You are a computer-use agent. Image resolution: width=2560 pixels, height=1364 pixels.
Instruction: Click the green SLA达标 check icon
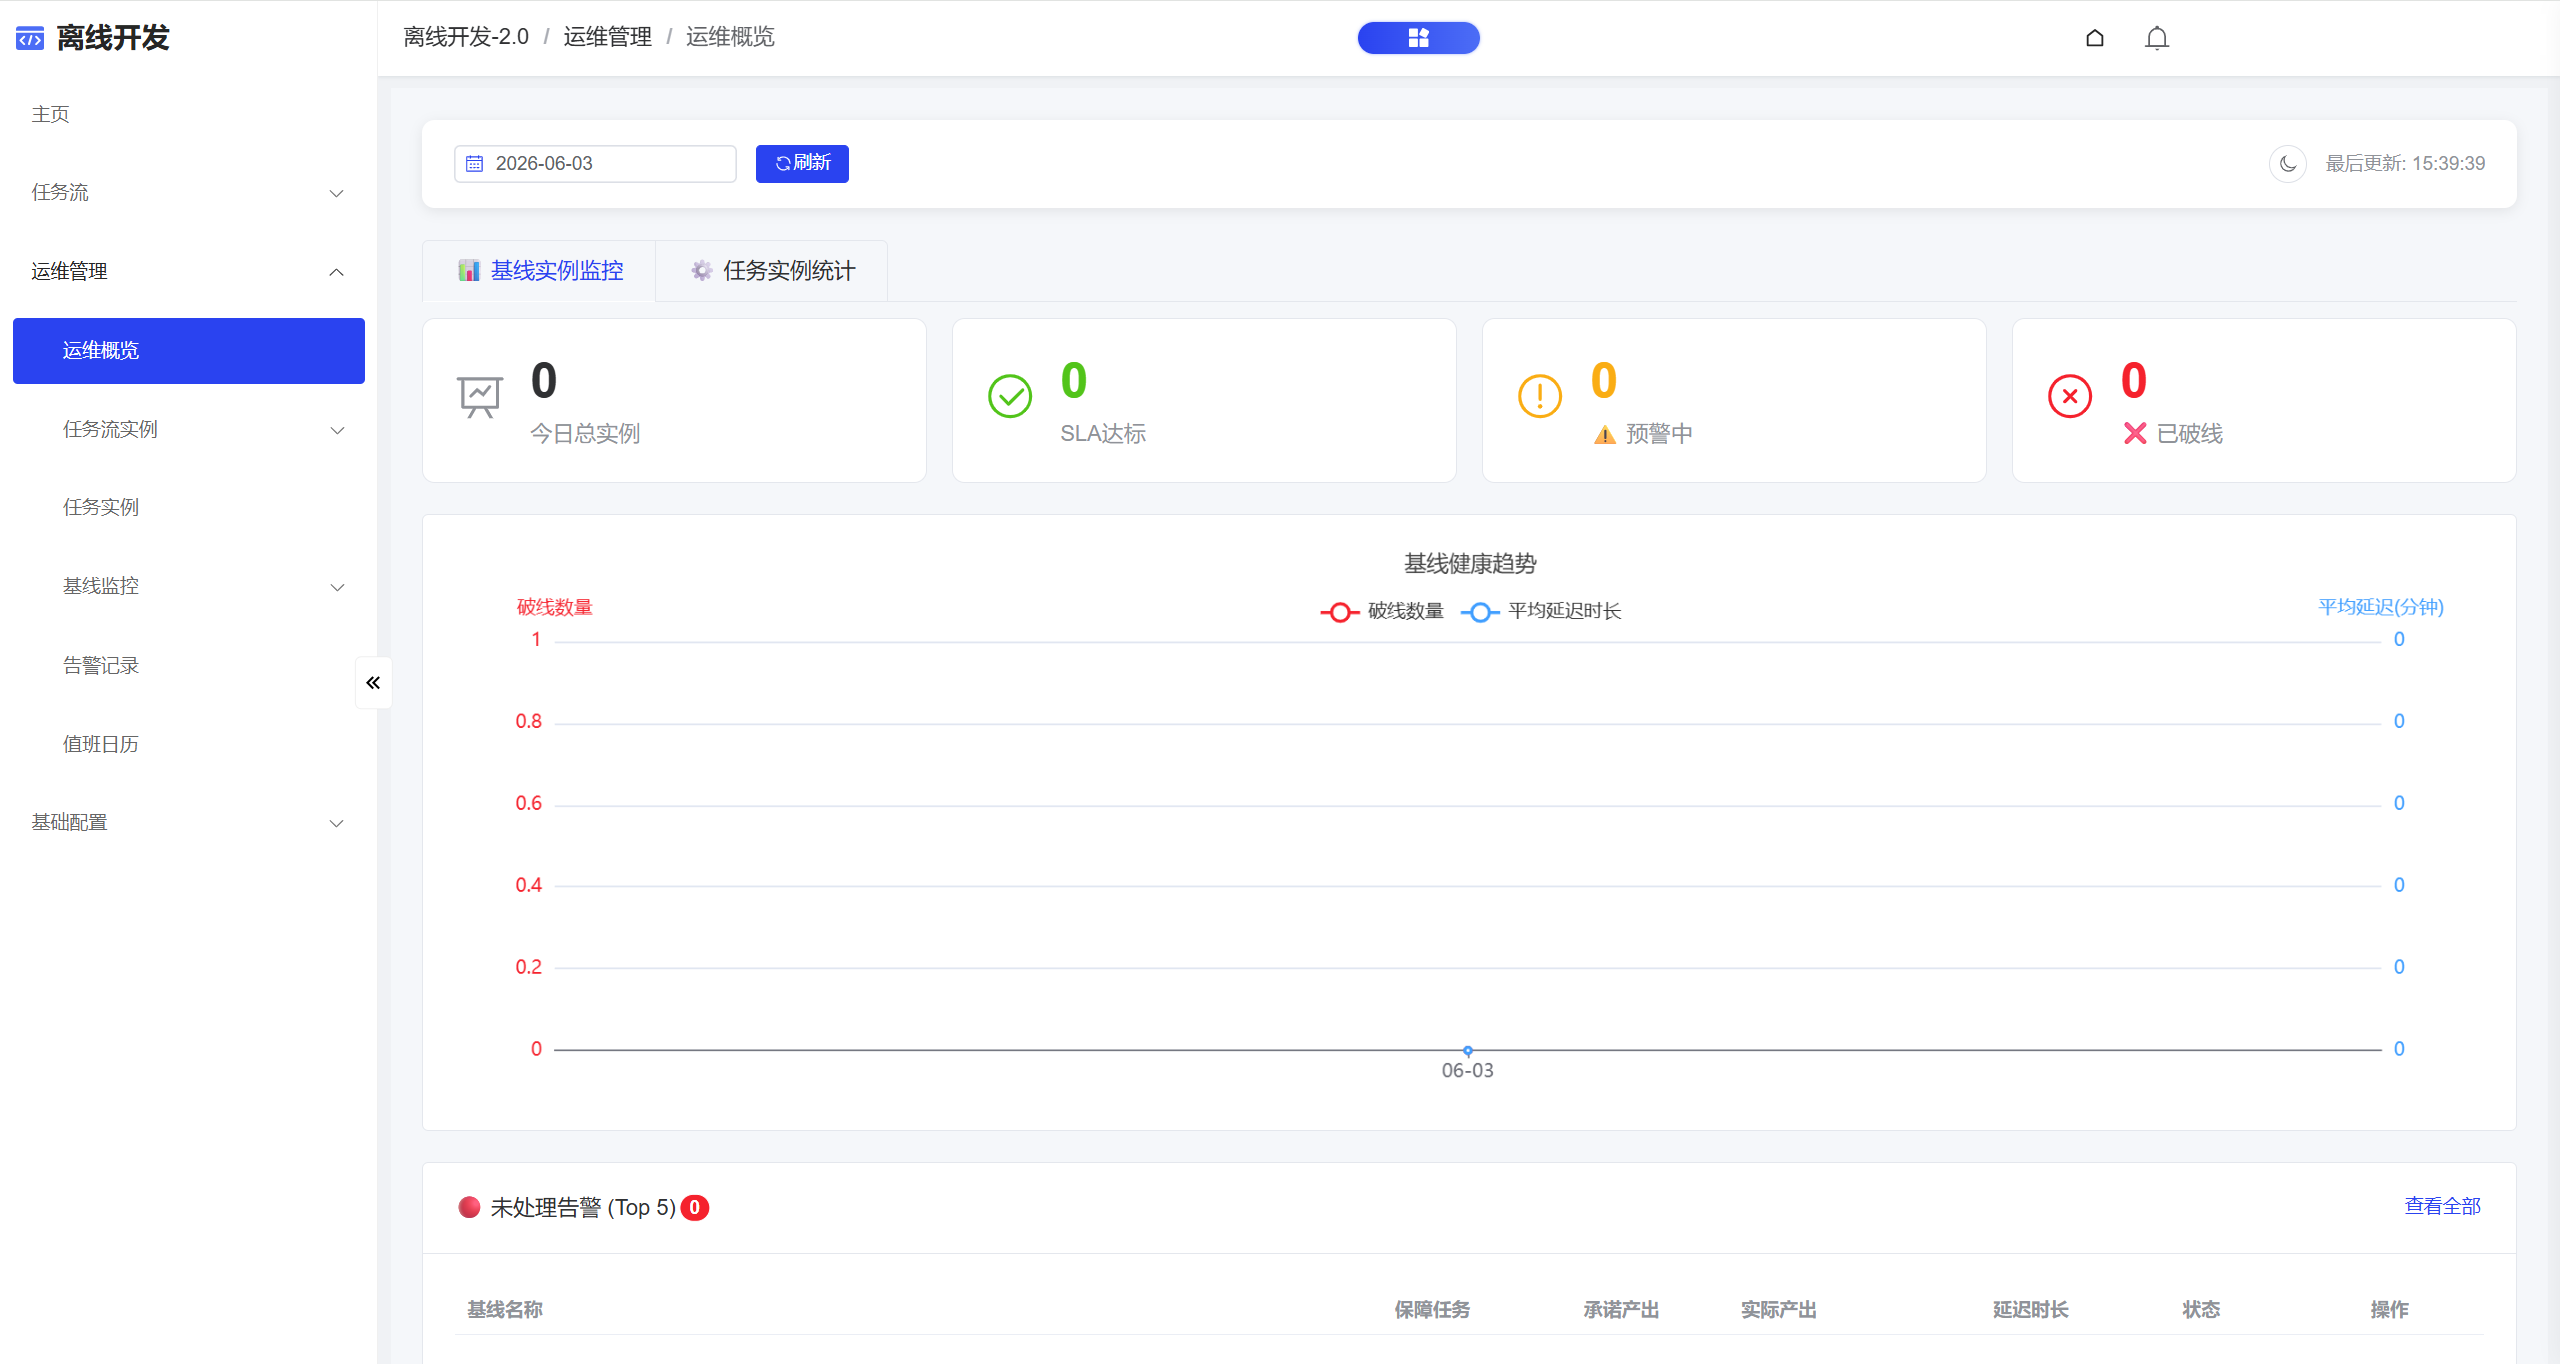point(1010,397)
